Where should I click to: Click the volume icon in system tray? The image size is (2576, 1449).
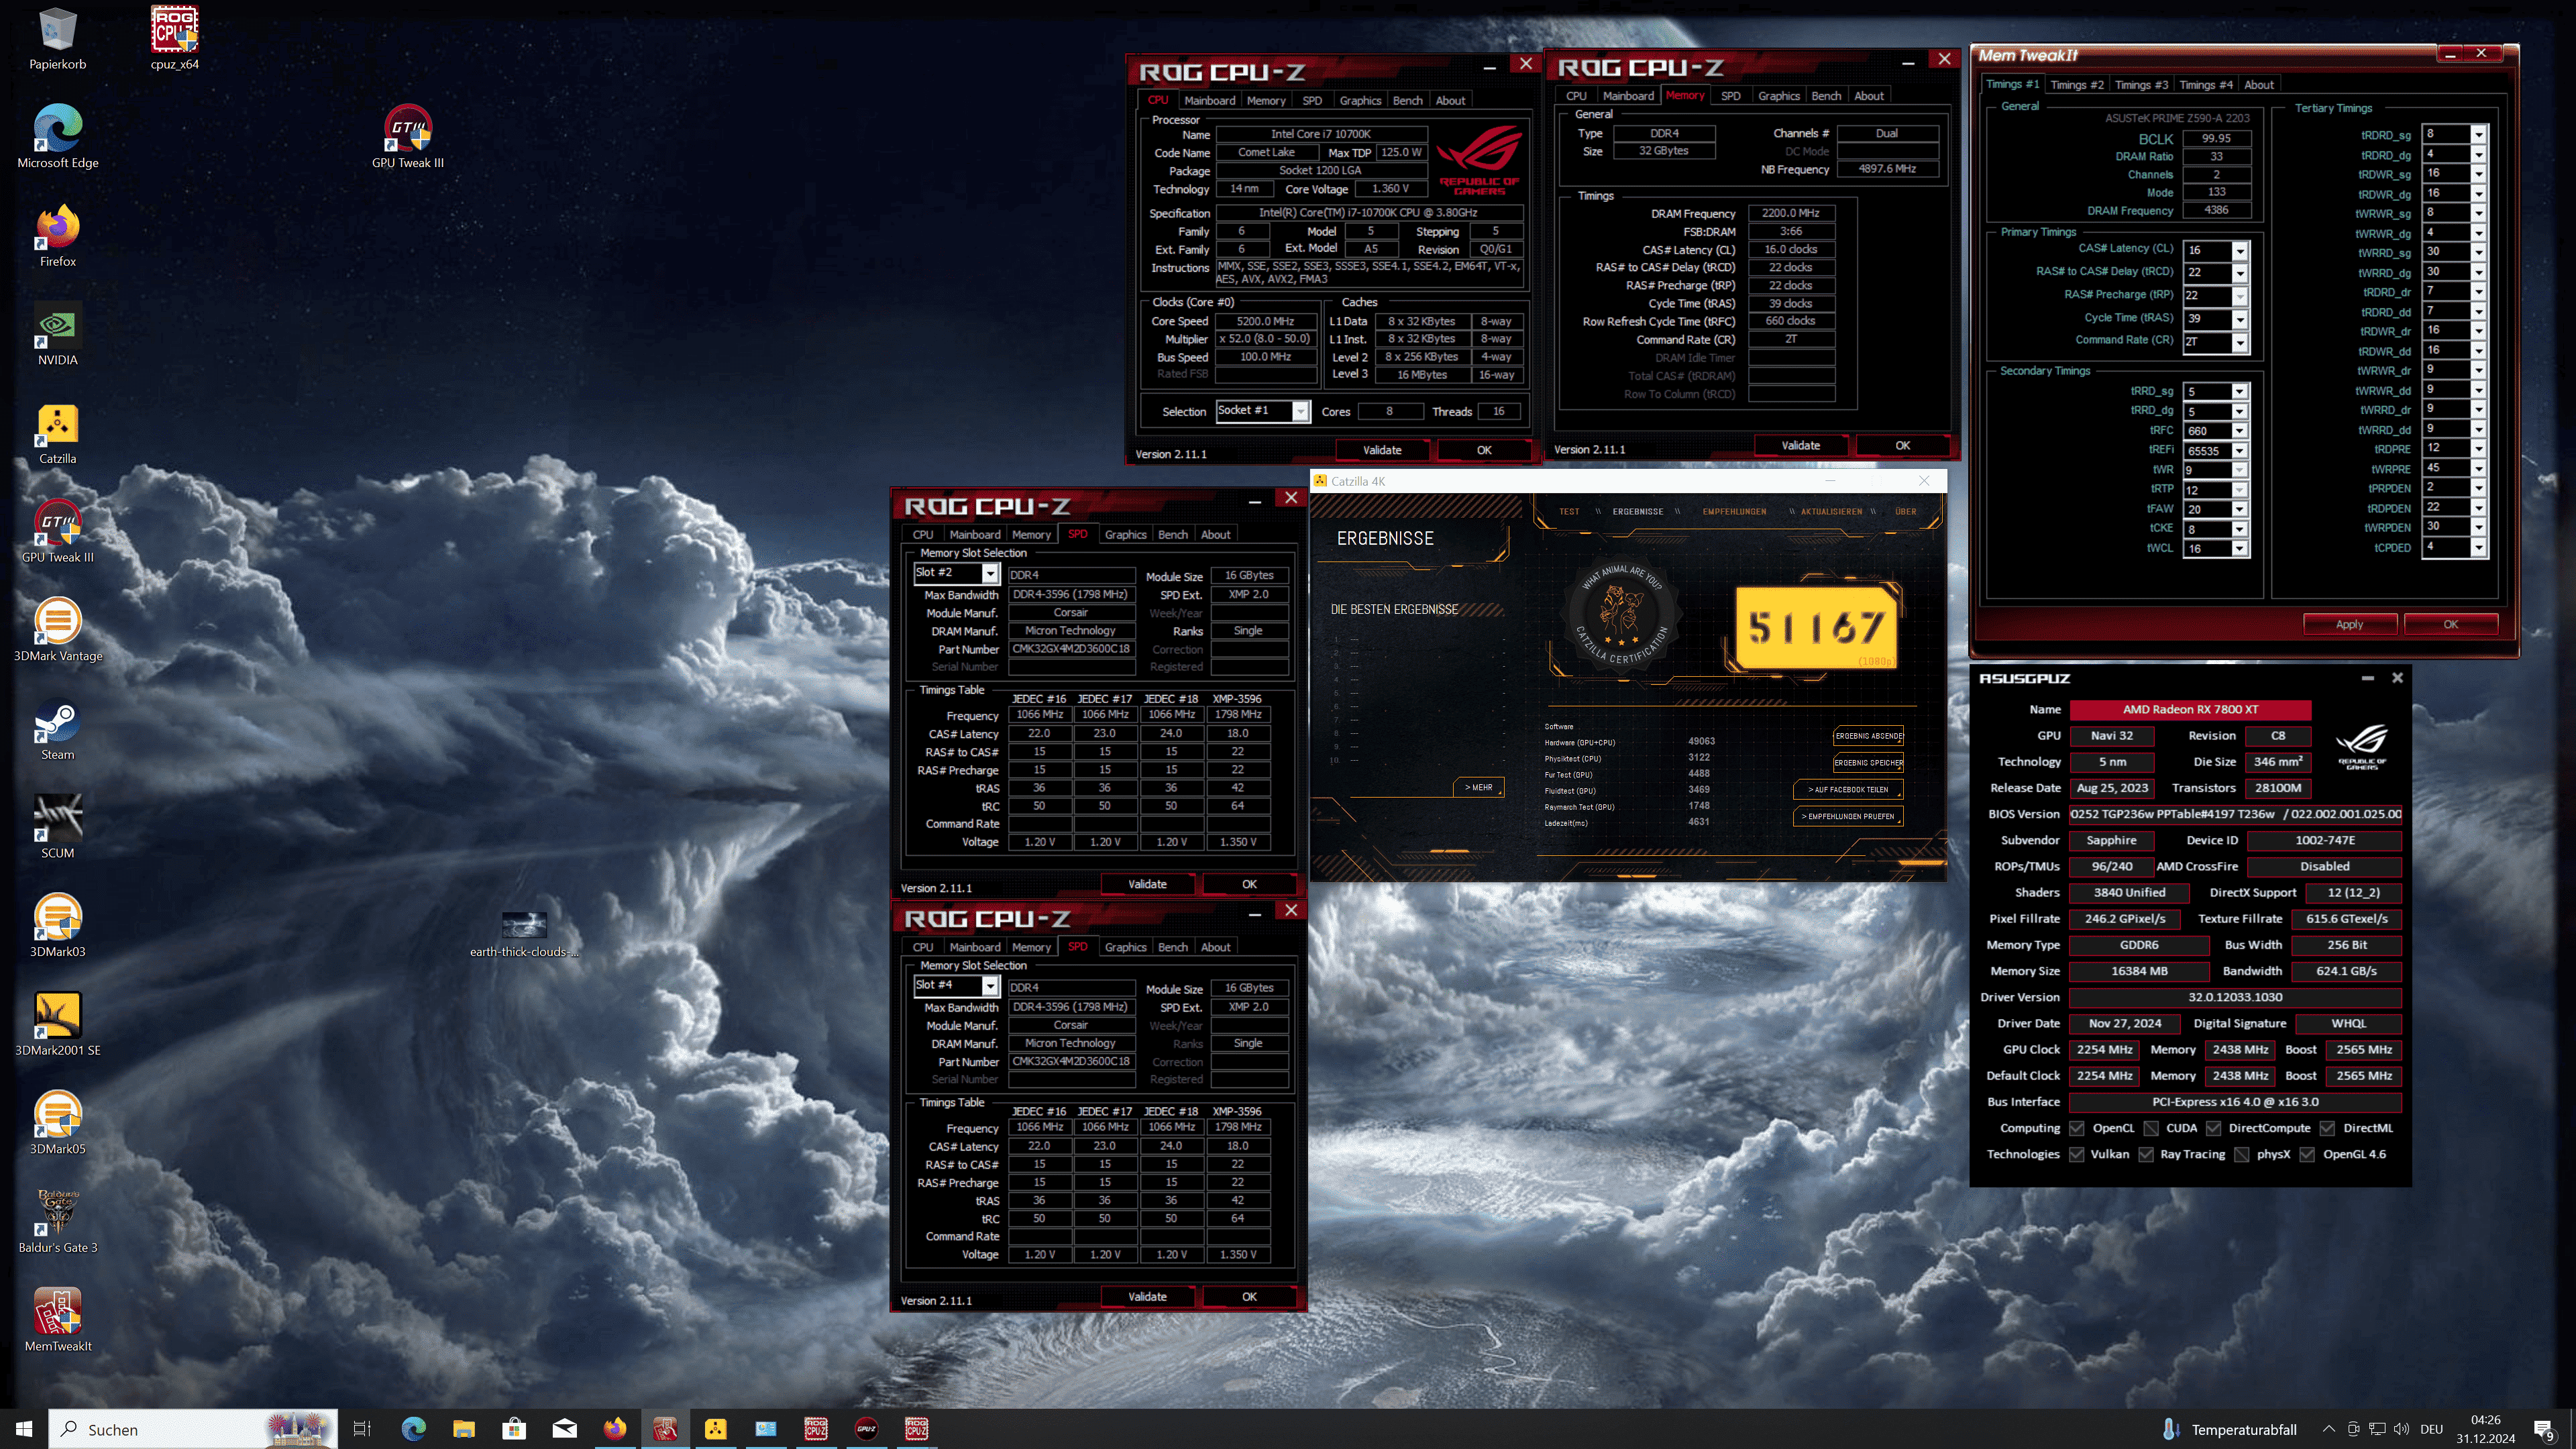point(2401,1429)
